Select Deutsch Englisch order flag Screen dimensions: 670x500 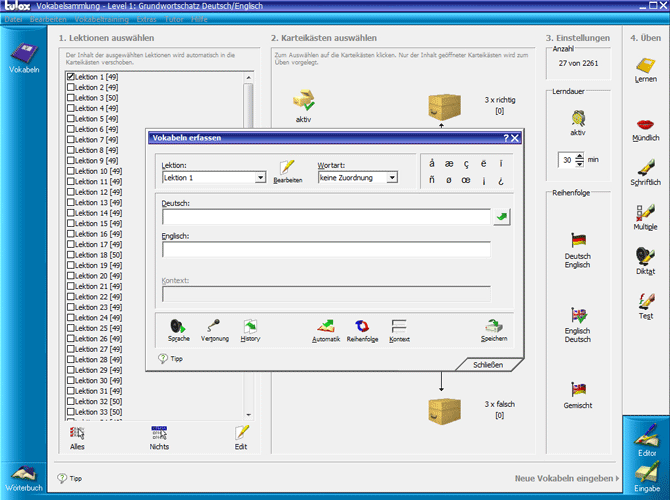coord(578,251)
